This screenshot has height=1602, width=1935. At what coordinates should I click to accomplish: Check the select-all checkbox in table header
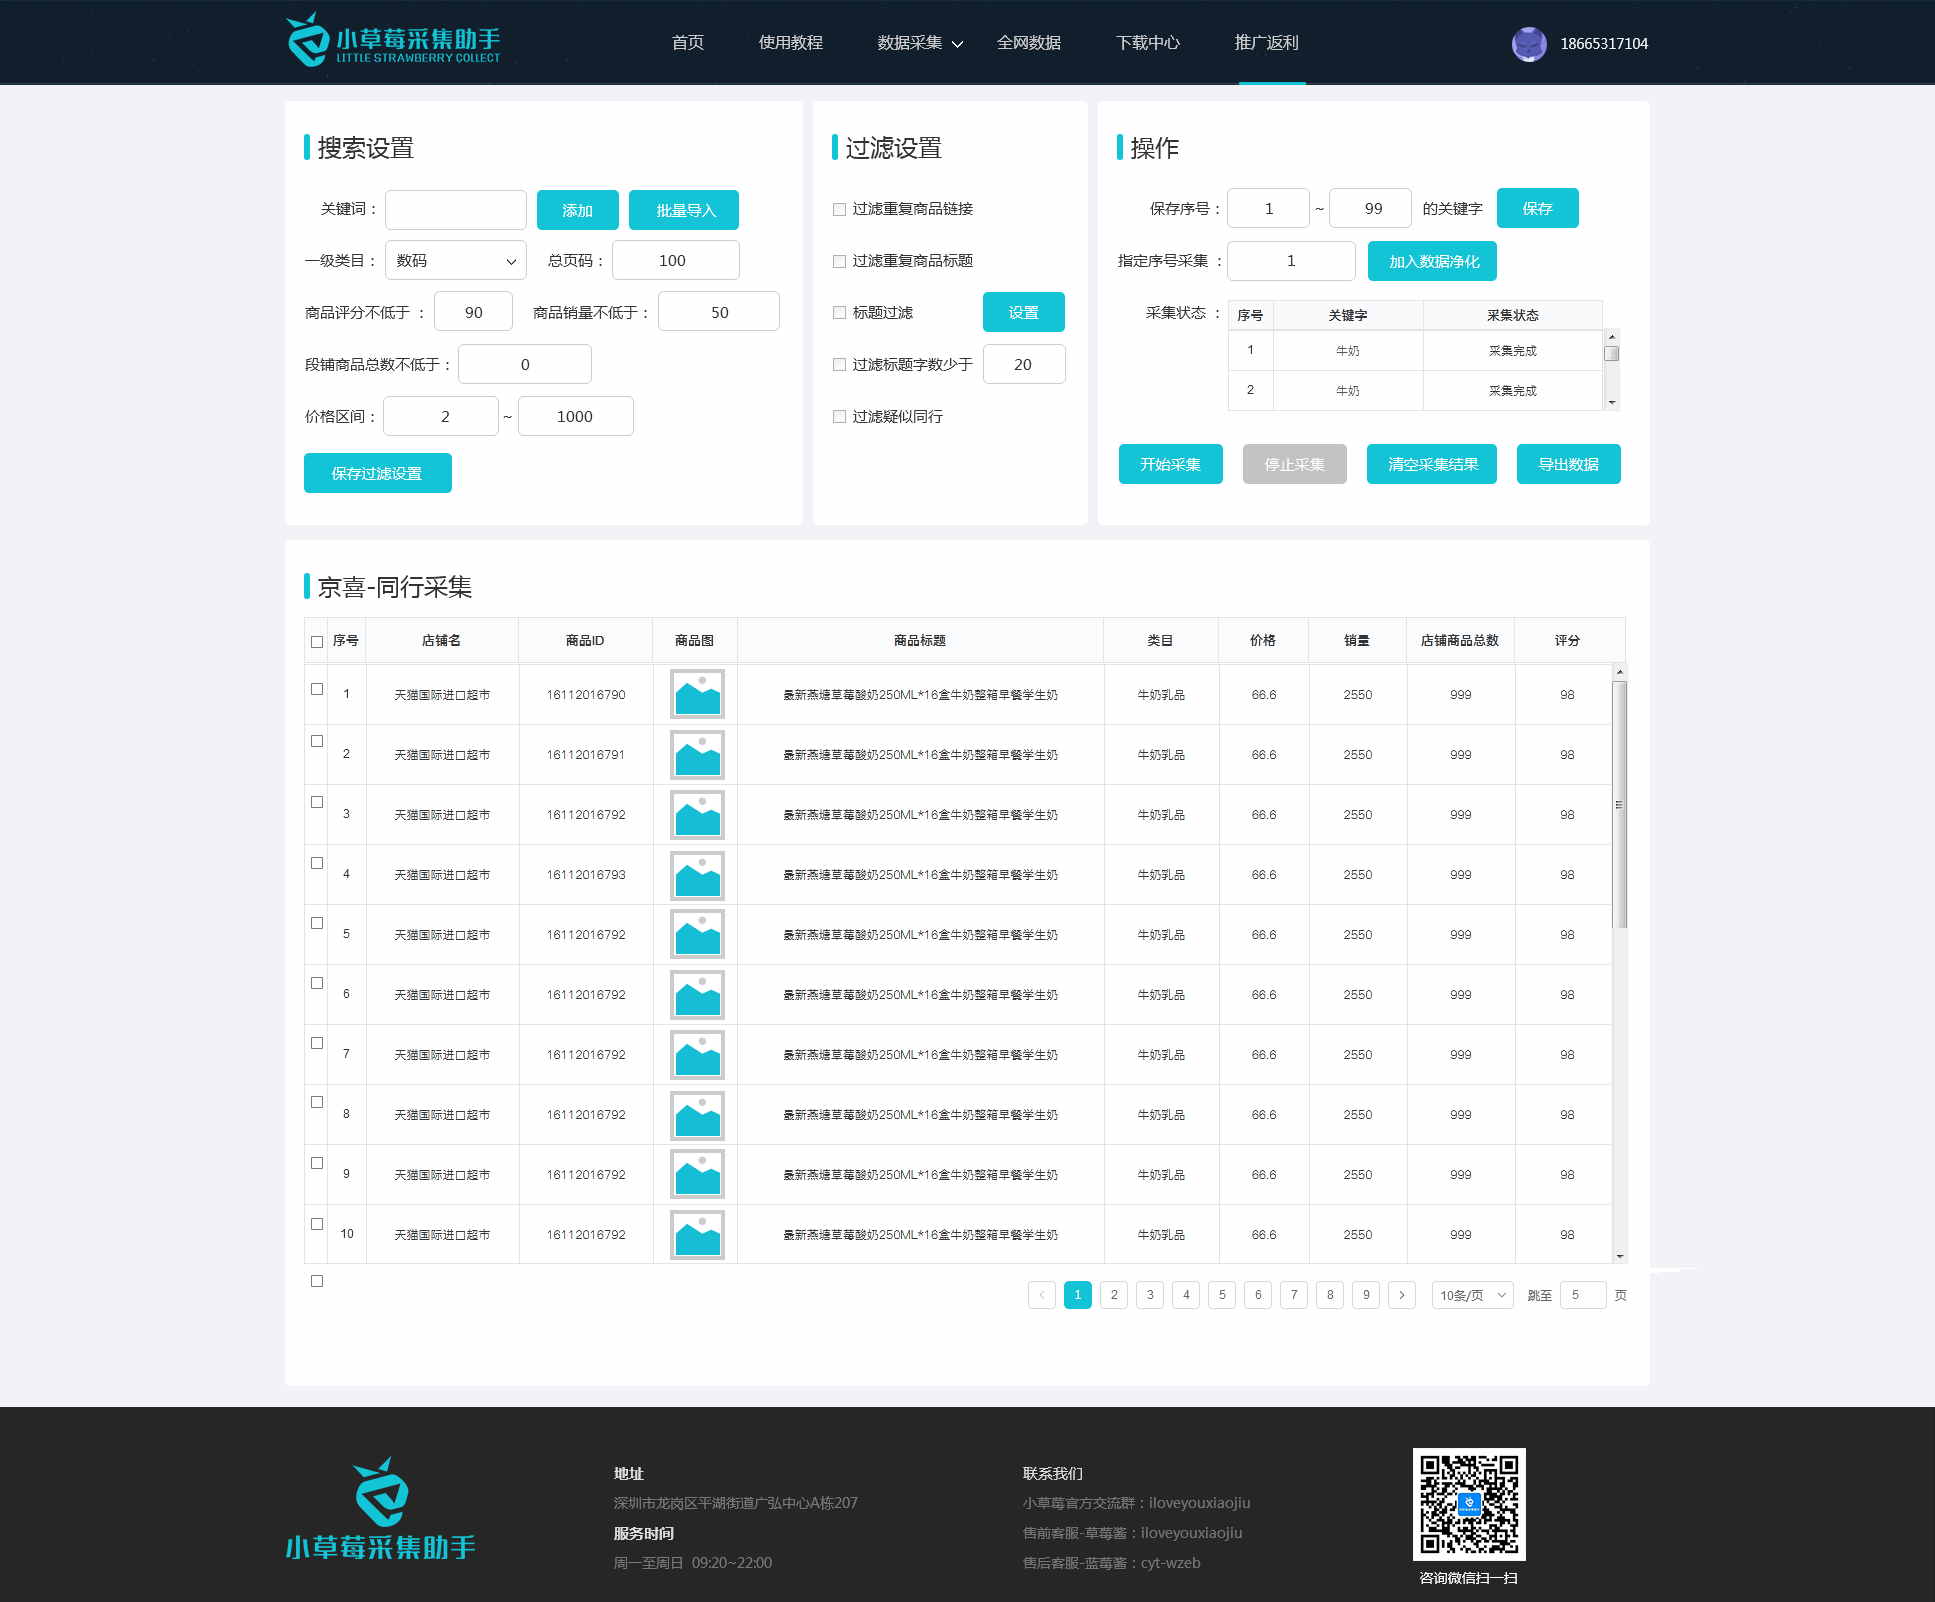tap(317, 642)
